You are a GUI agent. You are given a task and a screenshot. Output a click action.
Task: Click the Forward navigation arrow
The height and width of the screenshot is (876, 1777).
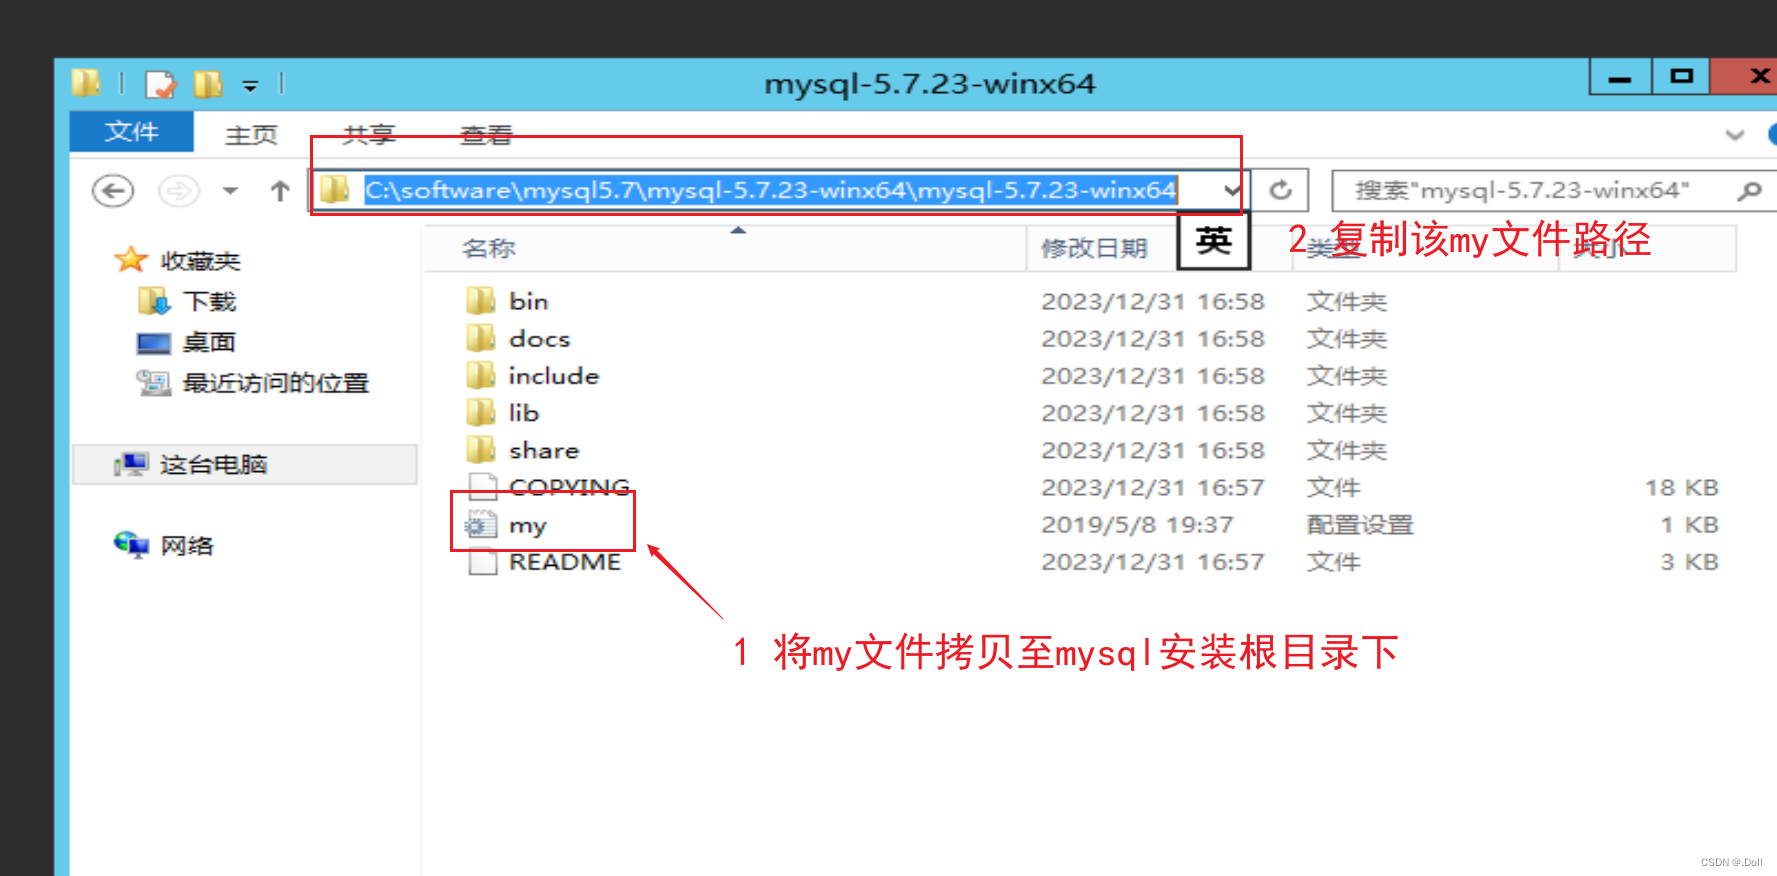click(x=179, y=190)
